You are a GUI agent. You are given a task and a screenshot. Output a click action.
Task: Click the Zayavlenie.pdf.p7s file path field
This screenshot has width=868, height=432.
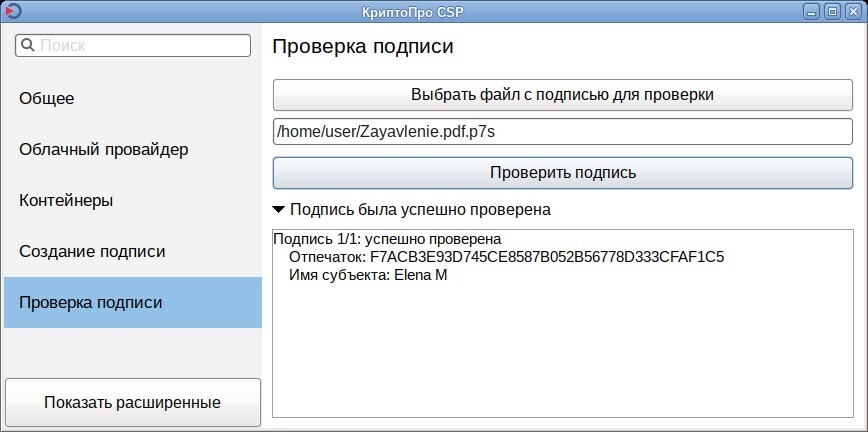pyautogui.click(x=562, y=131)
